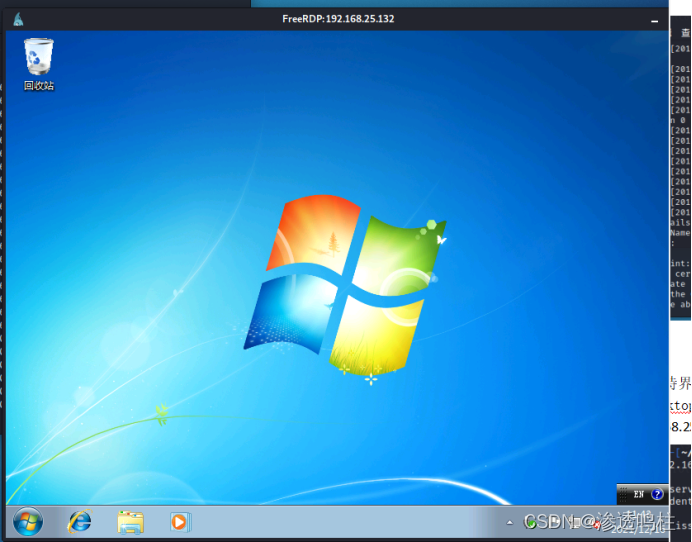Screen dimensions: 692x542
Task: Open Windows Explorer folder icon in taskbar
Action: (130, 522)
